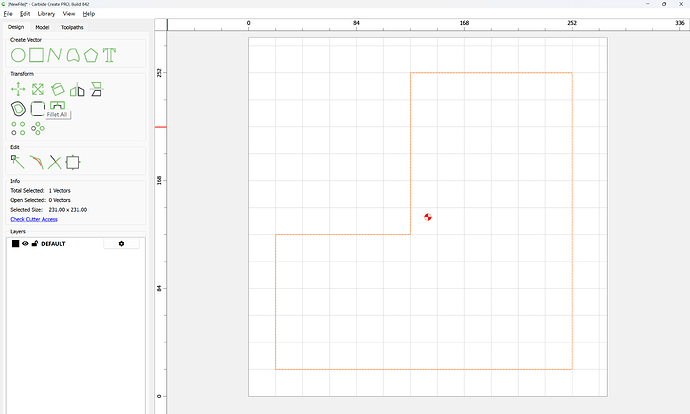
Task: Activate the Align vectors tool
Action: click(x=96, y=89)
